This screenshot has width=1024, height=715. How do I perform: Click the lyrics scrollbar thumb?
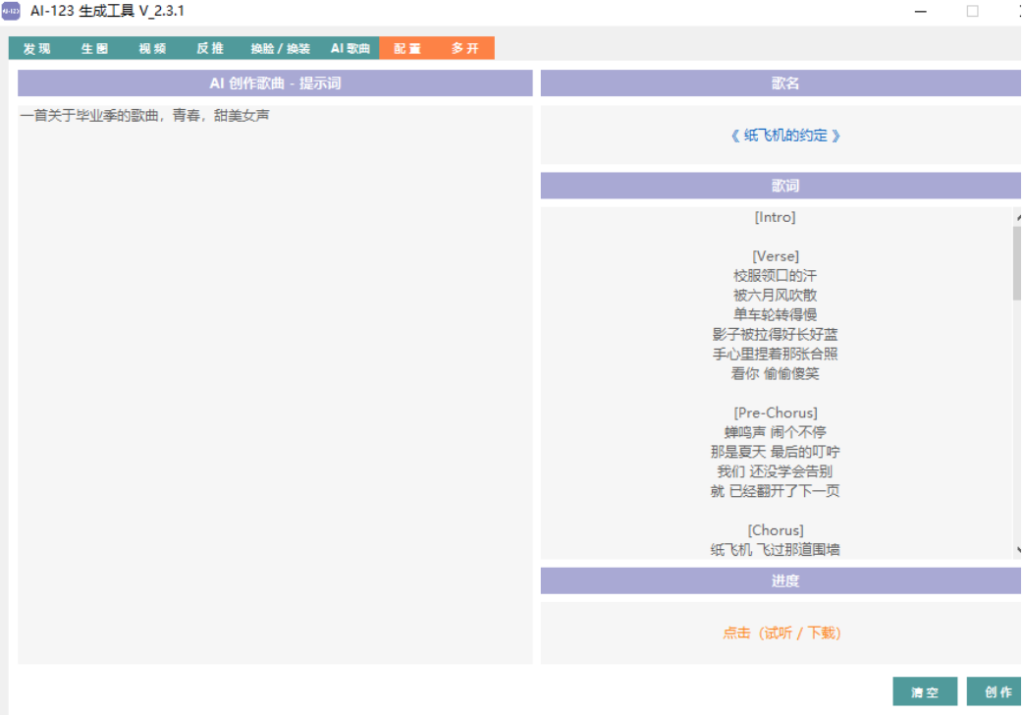tap(1017, 262)
